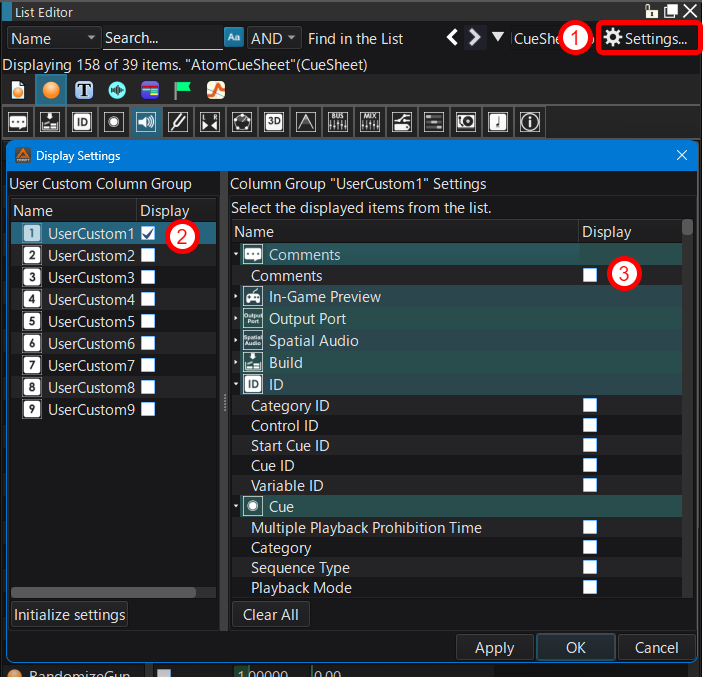This screenshot has width=703, height=677.
Task: Select the CueSheet file filter icon
Action: pos(18,90)
